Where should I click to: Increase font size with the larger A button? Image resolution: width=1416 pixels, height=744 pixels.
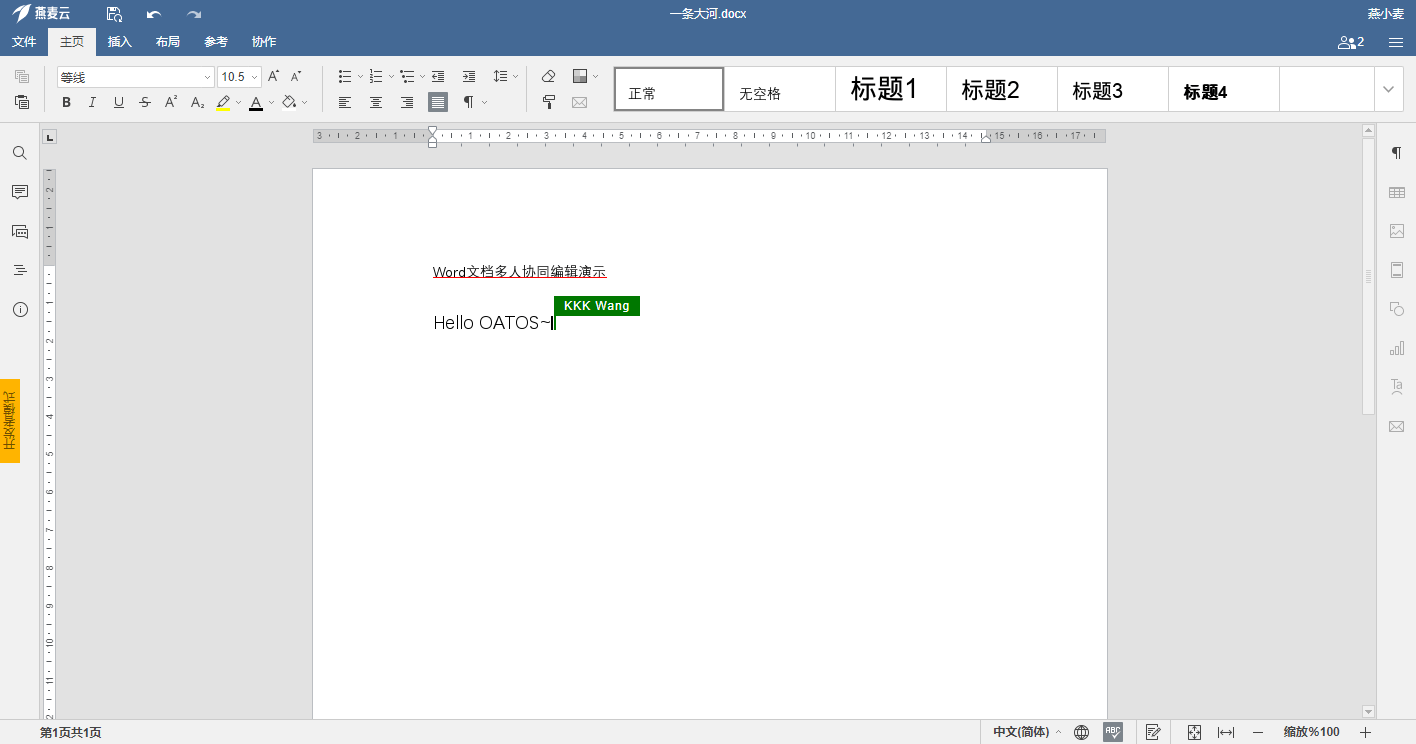point(273,76)
